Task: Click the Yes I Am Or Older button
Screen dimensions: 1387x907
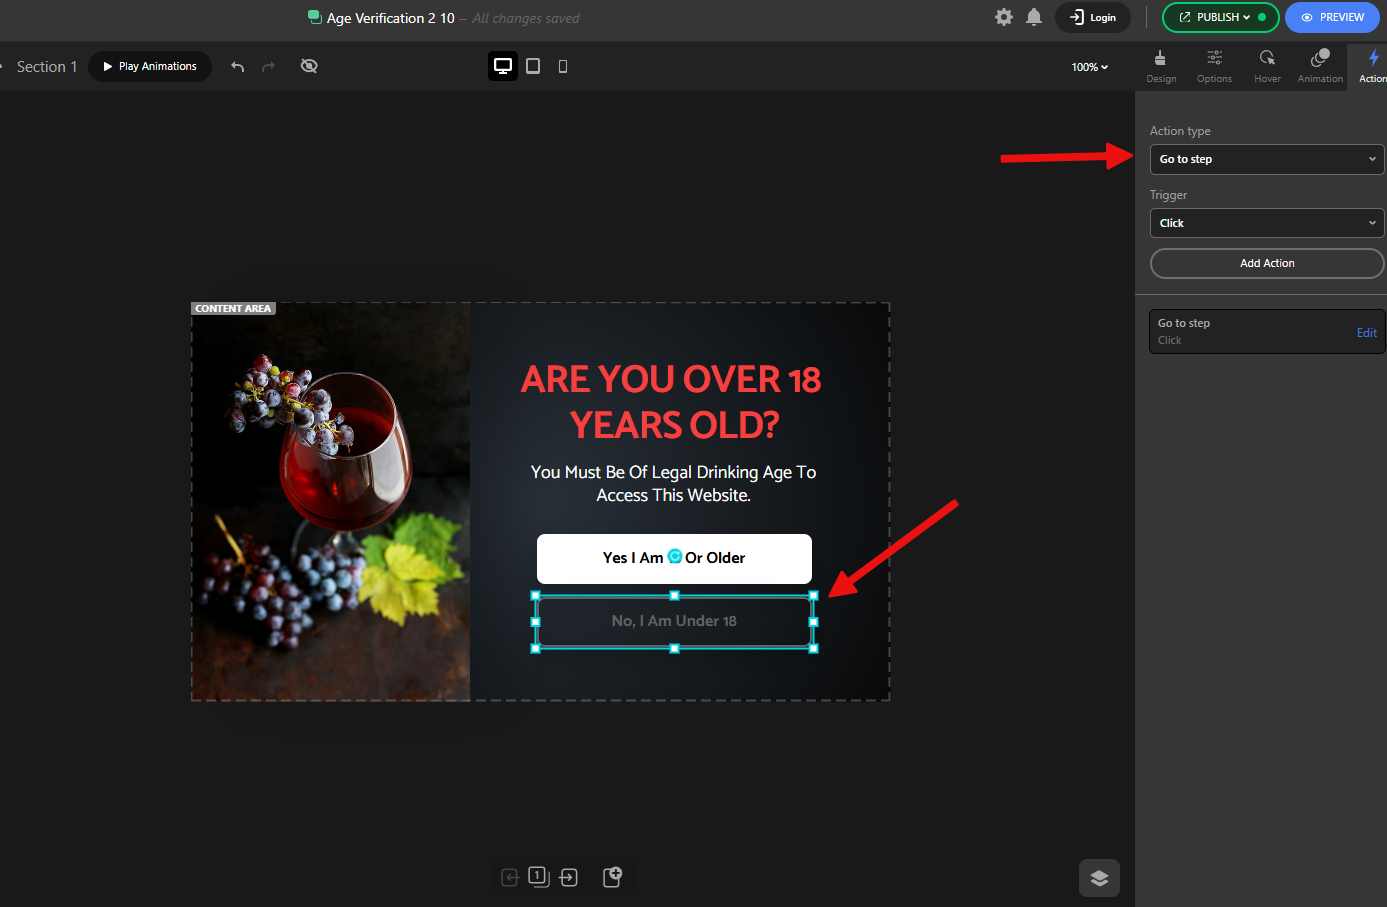Action: click(x=674, y=559)
